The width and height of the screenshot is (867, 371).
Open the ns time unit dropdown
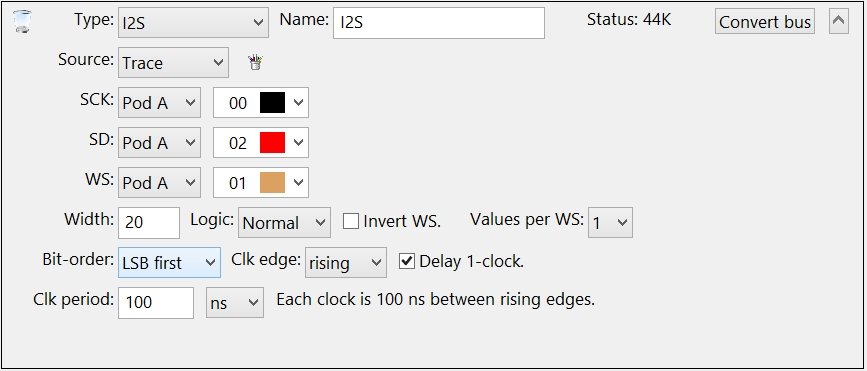tap(235, 302)
